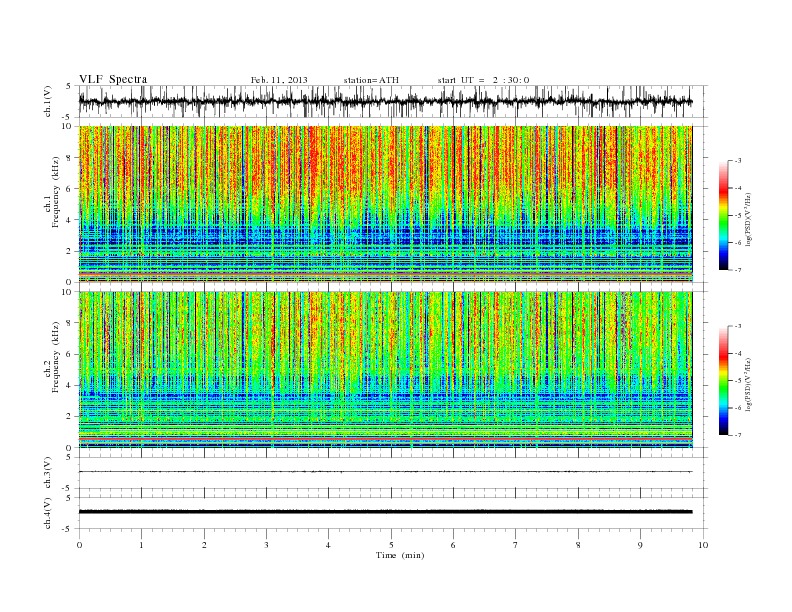The height and width of the screenshot is (612, 792).
Task: Click inside the ch.2 spectrogram panel
Action: pyautogui.click(x=385, y=369)
